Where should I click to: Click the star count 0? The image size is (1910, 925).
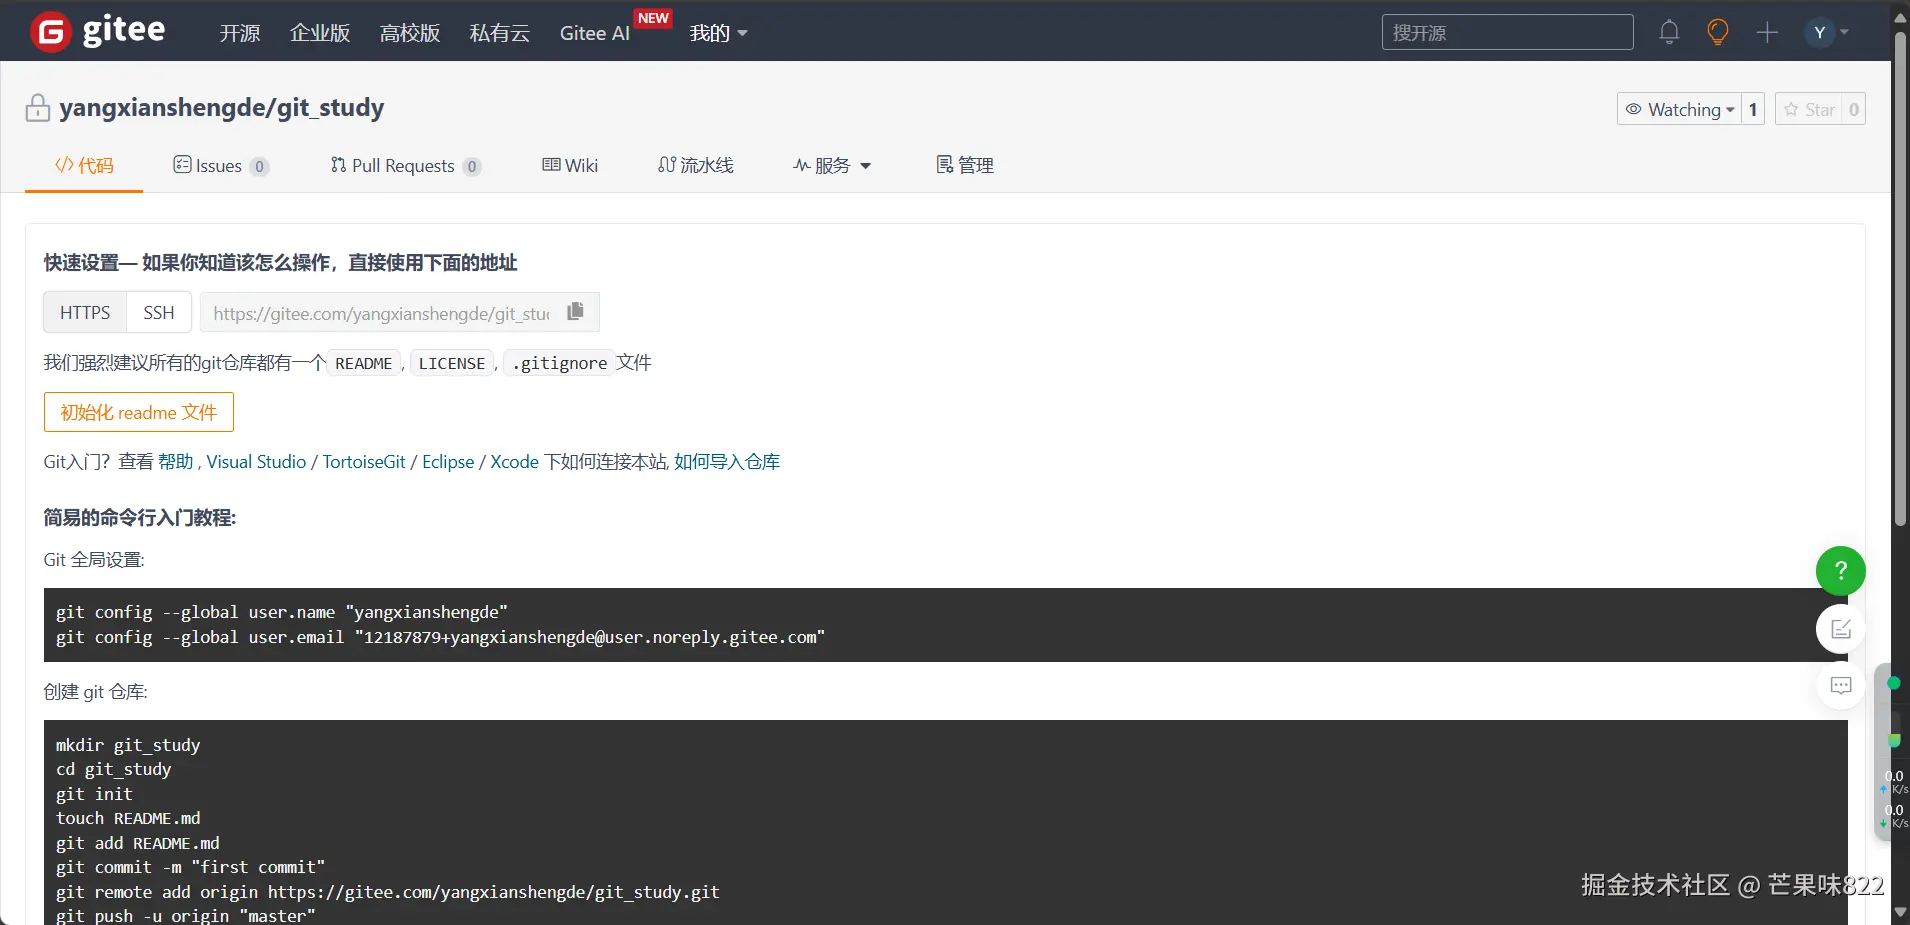tap(1854, 109)
